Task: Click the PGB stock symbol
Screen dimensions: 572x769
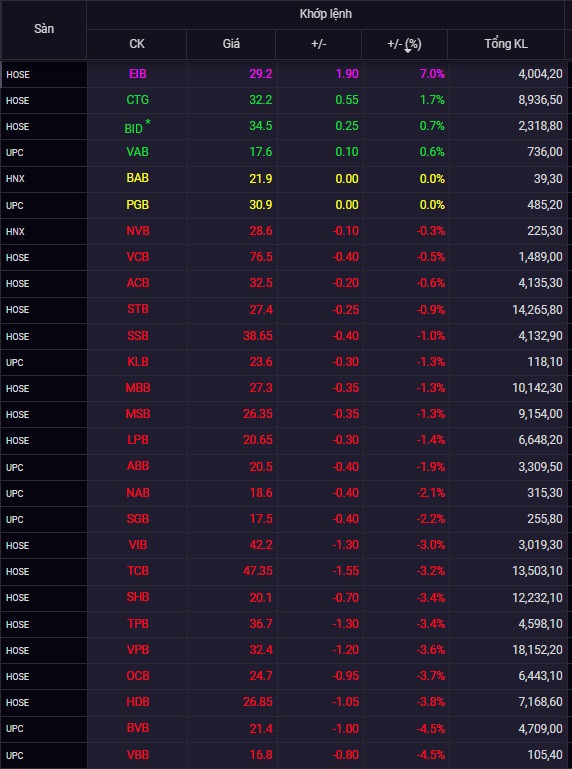Action: 137,205
